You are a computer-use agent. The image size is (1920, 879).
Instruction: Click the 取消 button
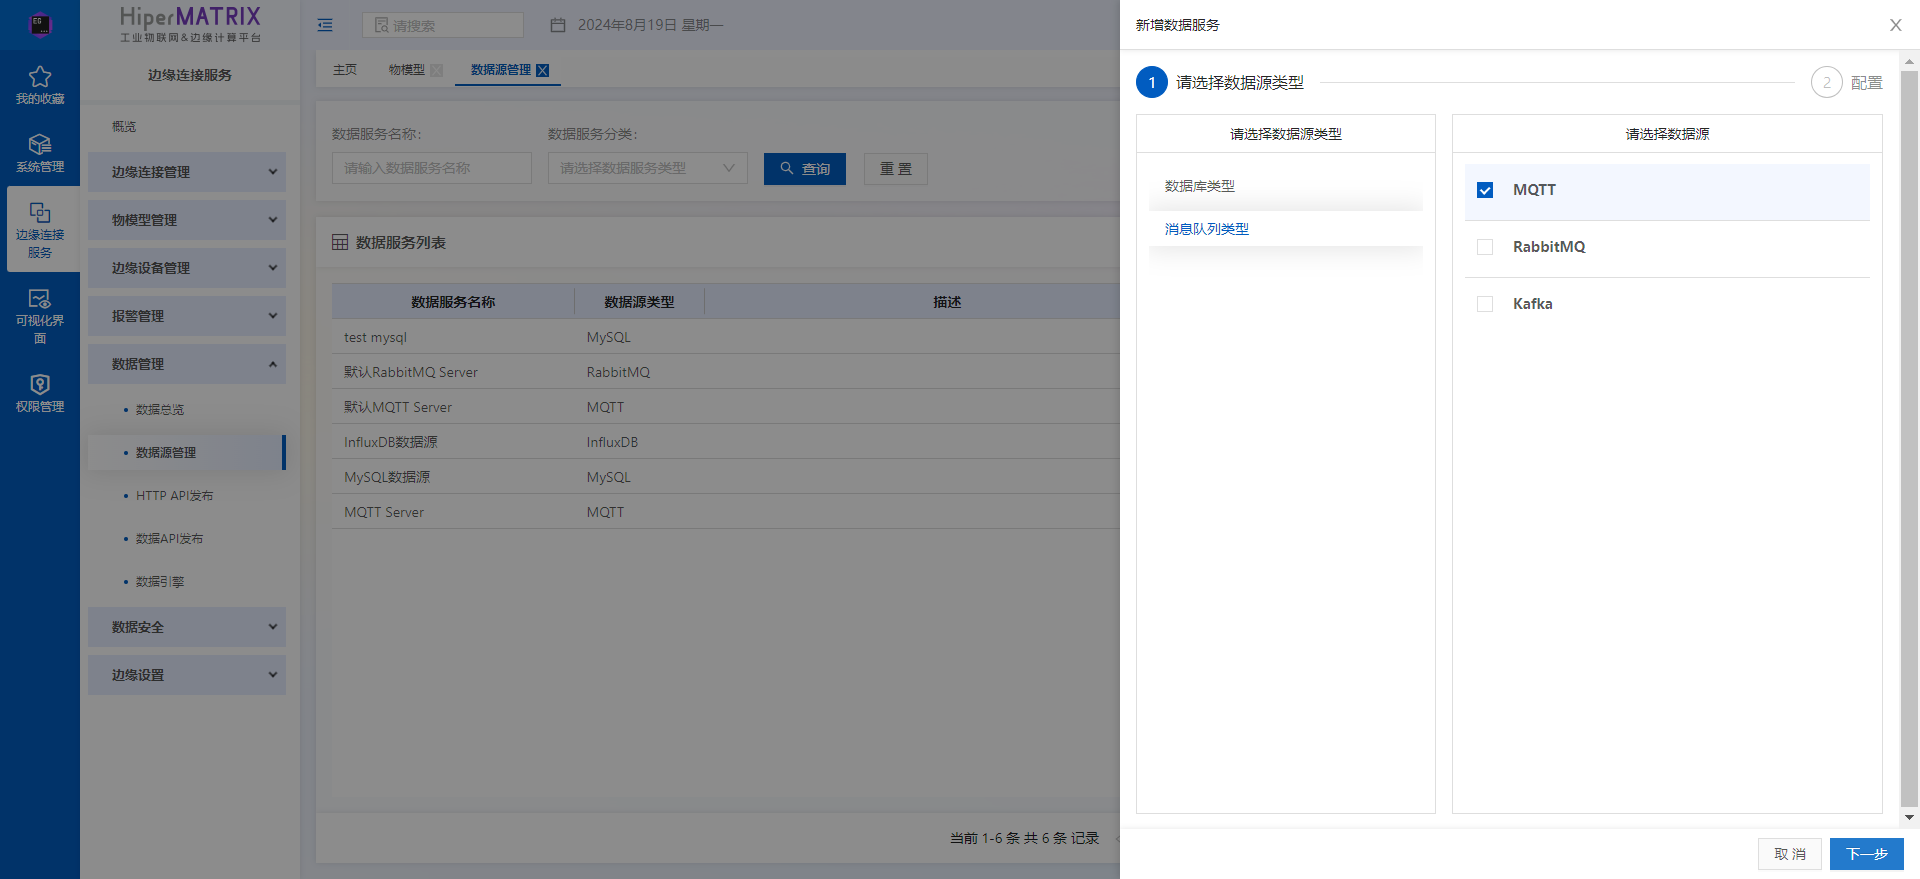(x=1790, y=854)
